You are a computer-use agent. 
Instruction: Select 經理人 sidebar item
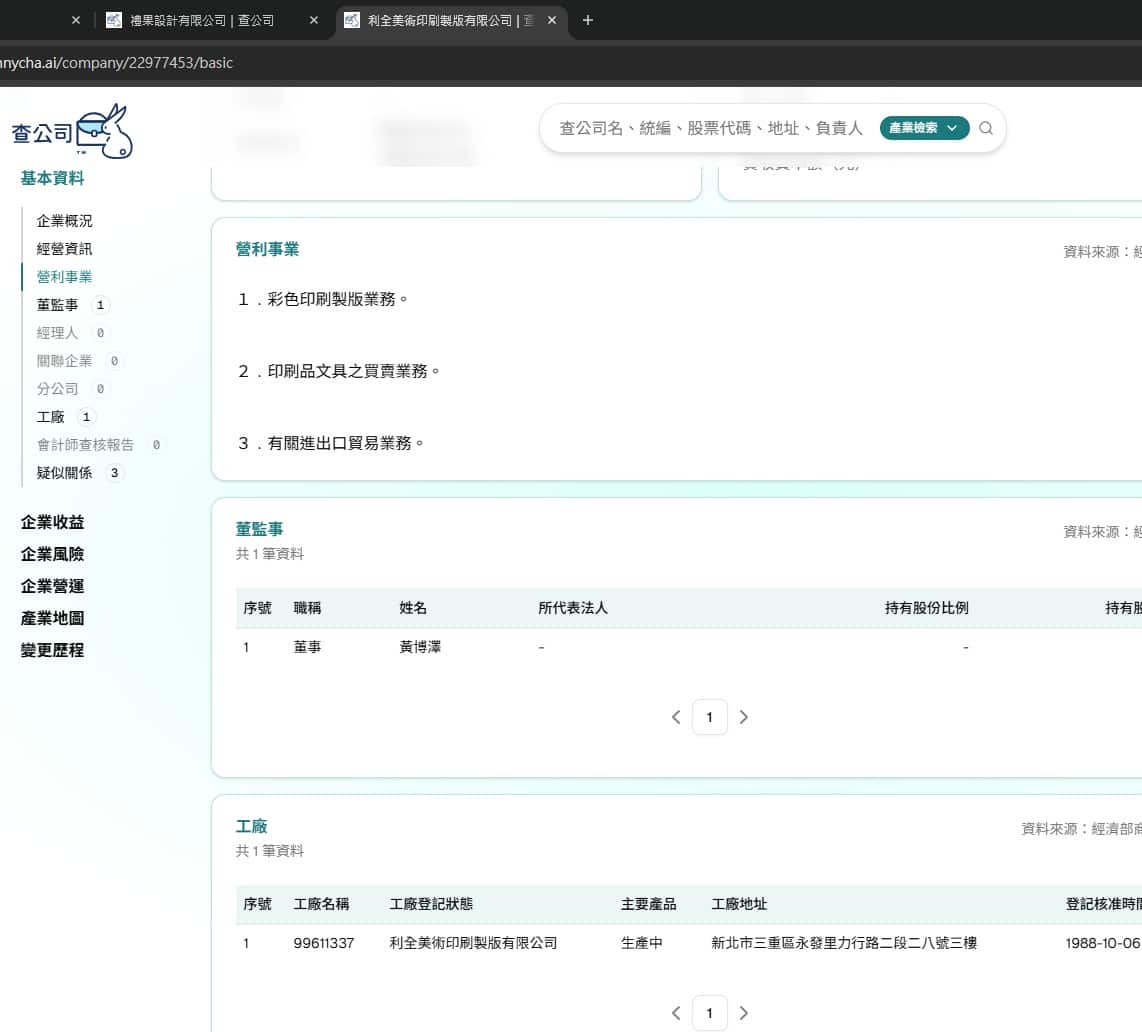point(58,333)
